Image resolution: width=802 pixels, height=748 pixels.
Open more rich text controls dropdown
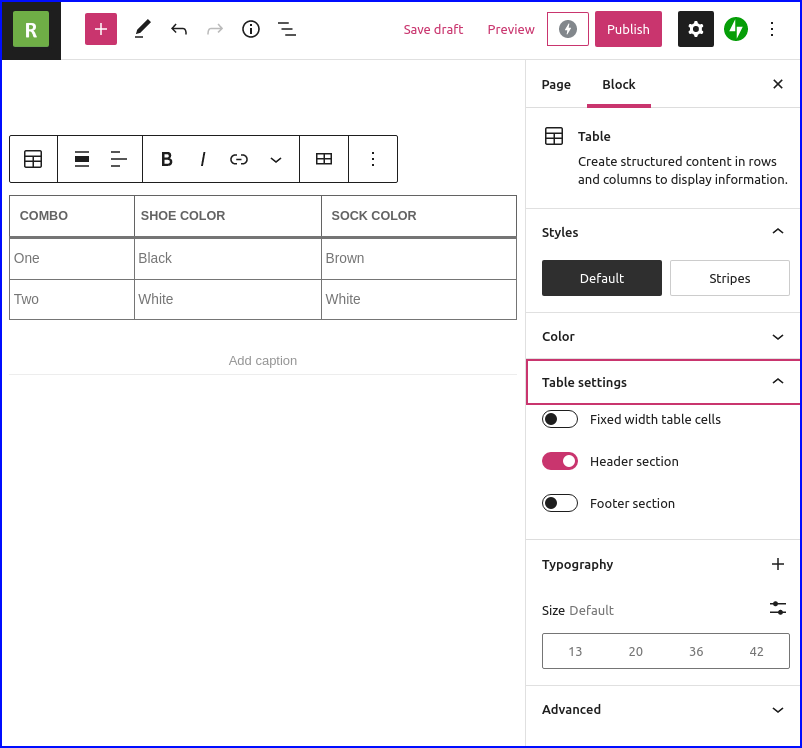click(276, 159)
